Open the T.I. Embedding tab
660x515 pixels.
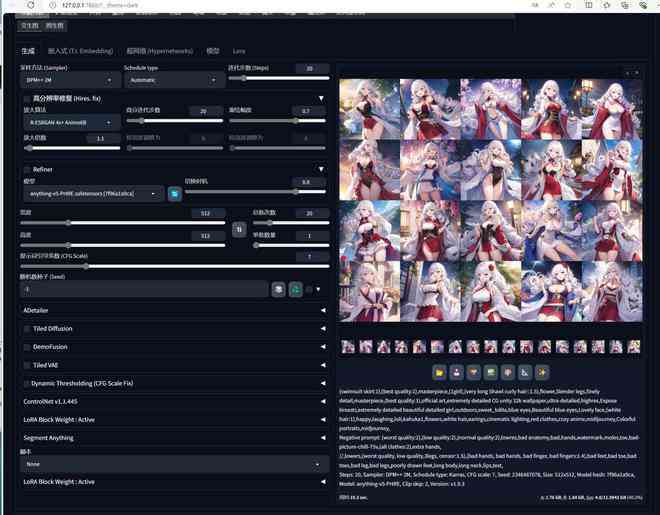coord(80,51)
